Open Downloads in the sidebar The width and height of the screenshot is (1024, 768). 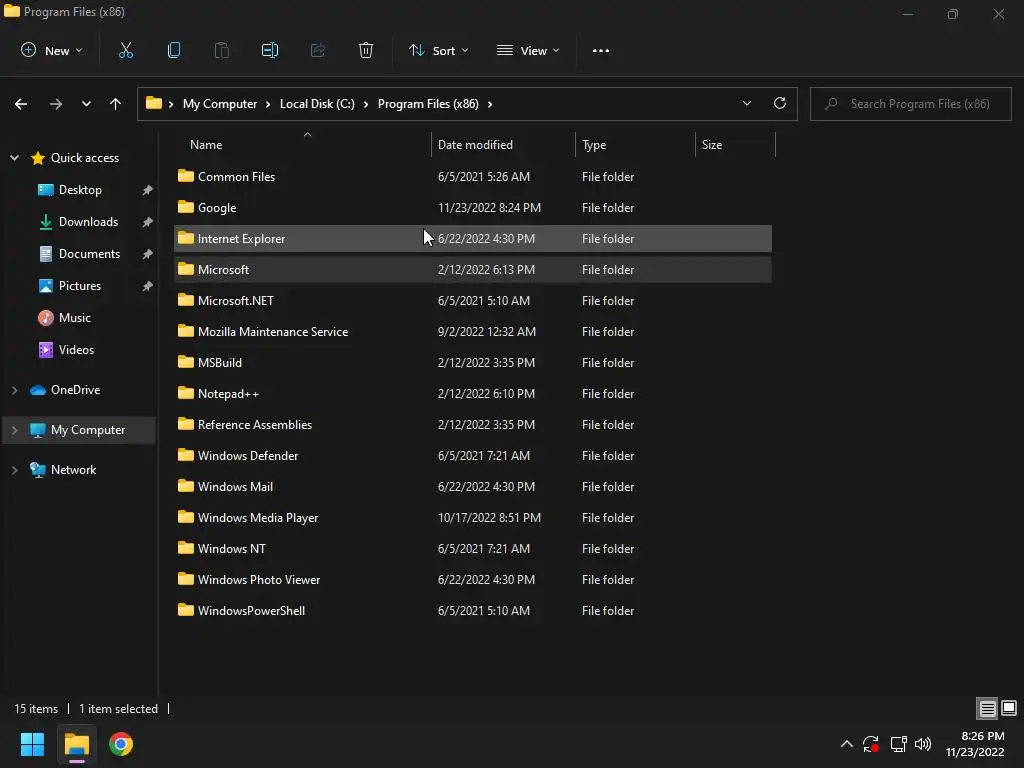pos(88,222)
